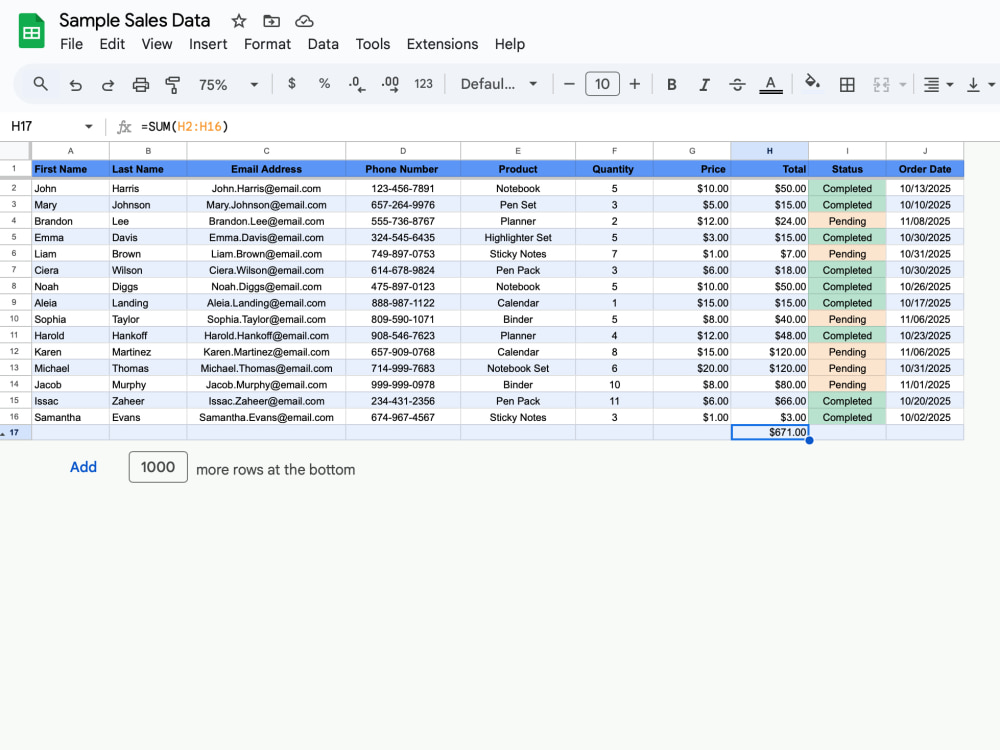
Task: Open more number formats 123
Action: pyautogui.click(x=423, y=84)
